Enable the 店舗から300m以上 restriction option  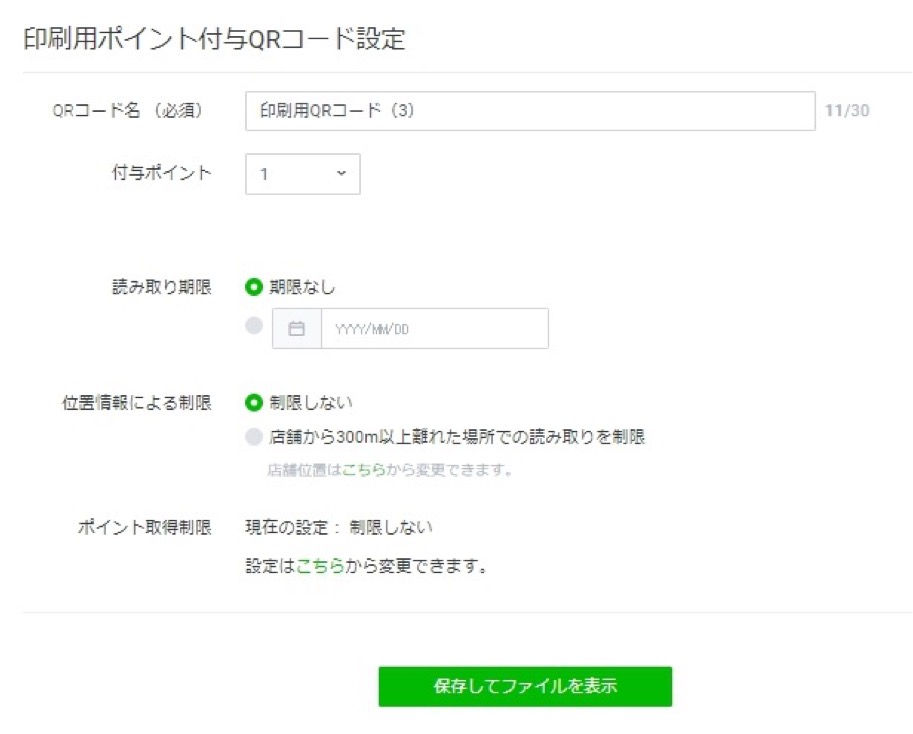(x=254, y=437)
